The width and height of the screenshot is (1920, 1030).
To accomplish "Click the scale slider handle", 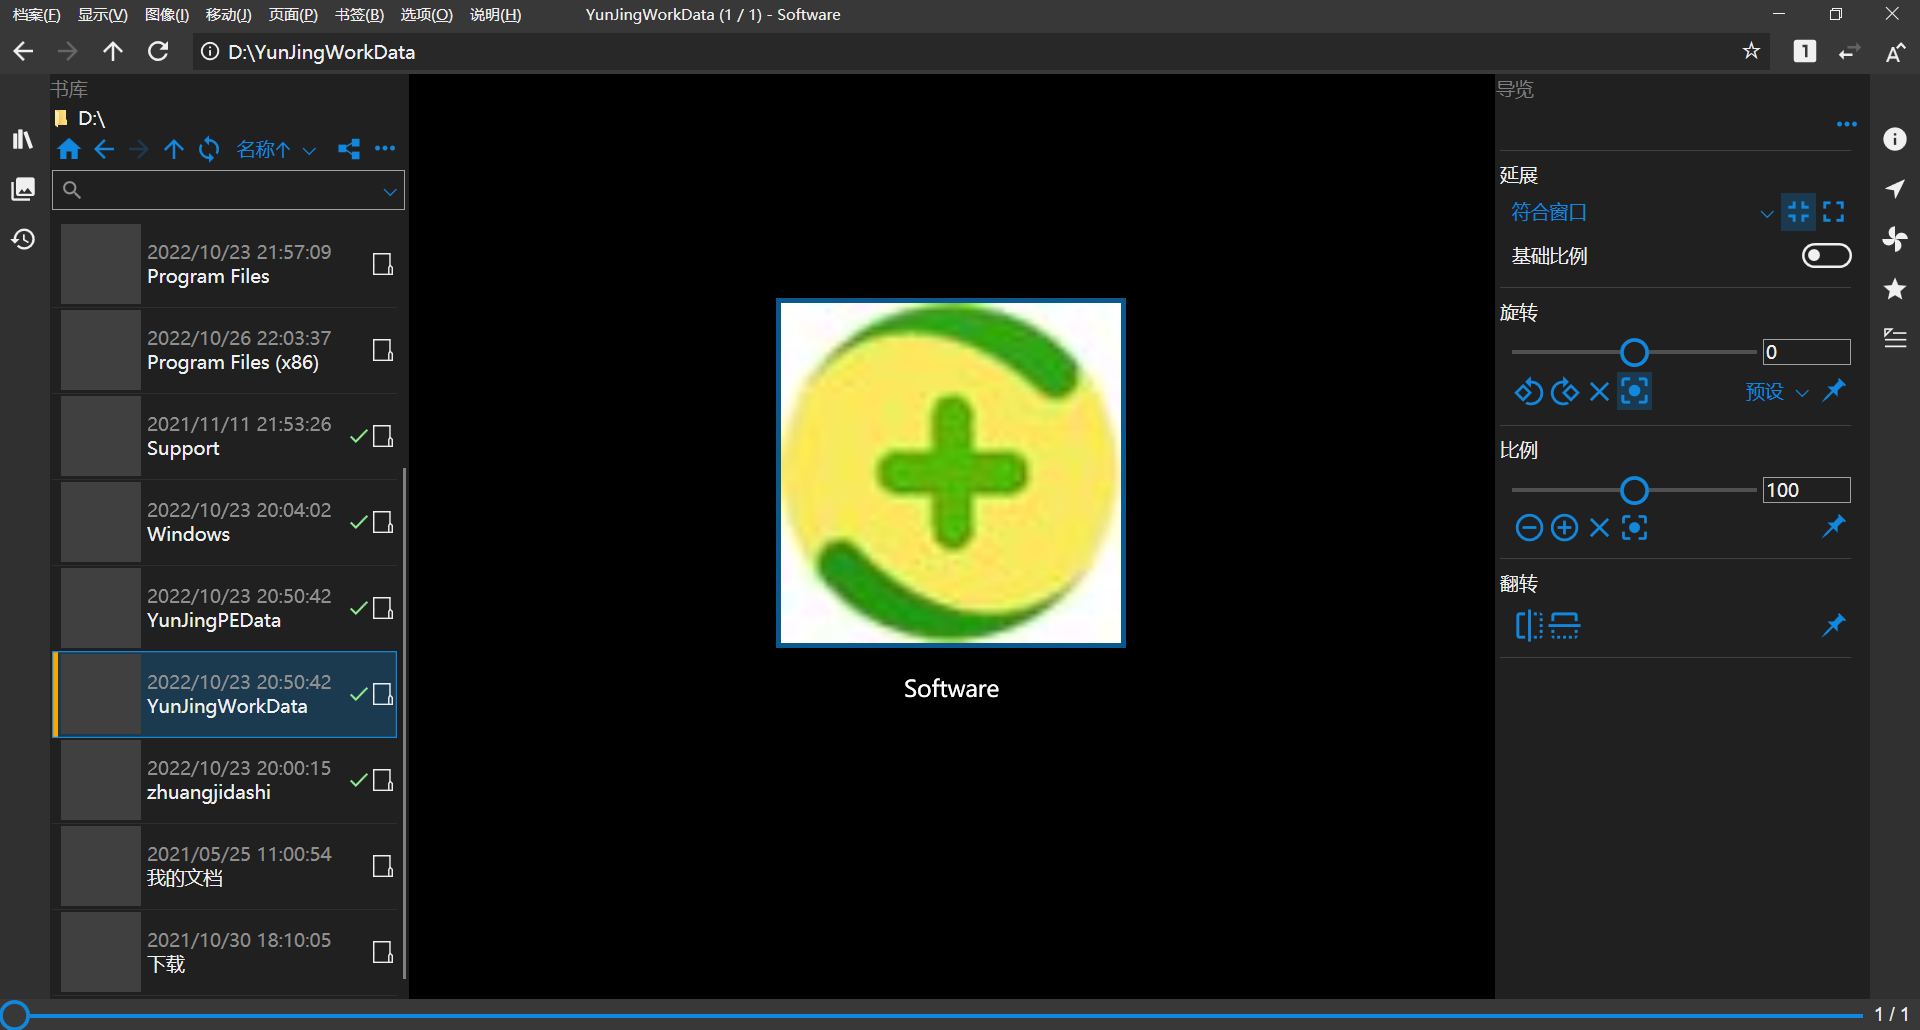I will [1634, 490].
